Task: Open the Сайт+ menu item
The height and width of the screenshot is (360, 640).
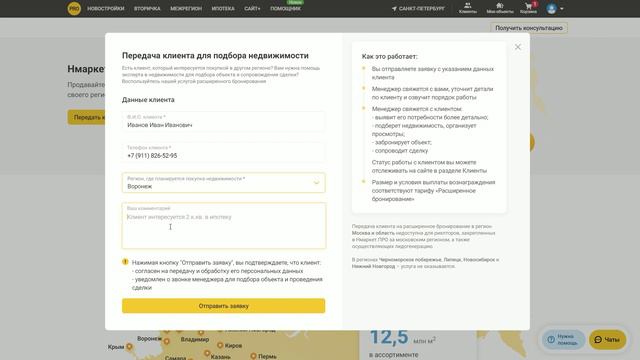Action: (252, 9)
